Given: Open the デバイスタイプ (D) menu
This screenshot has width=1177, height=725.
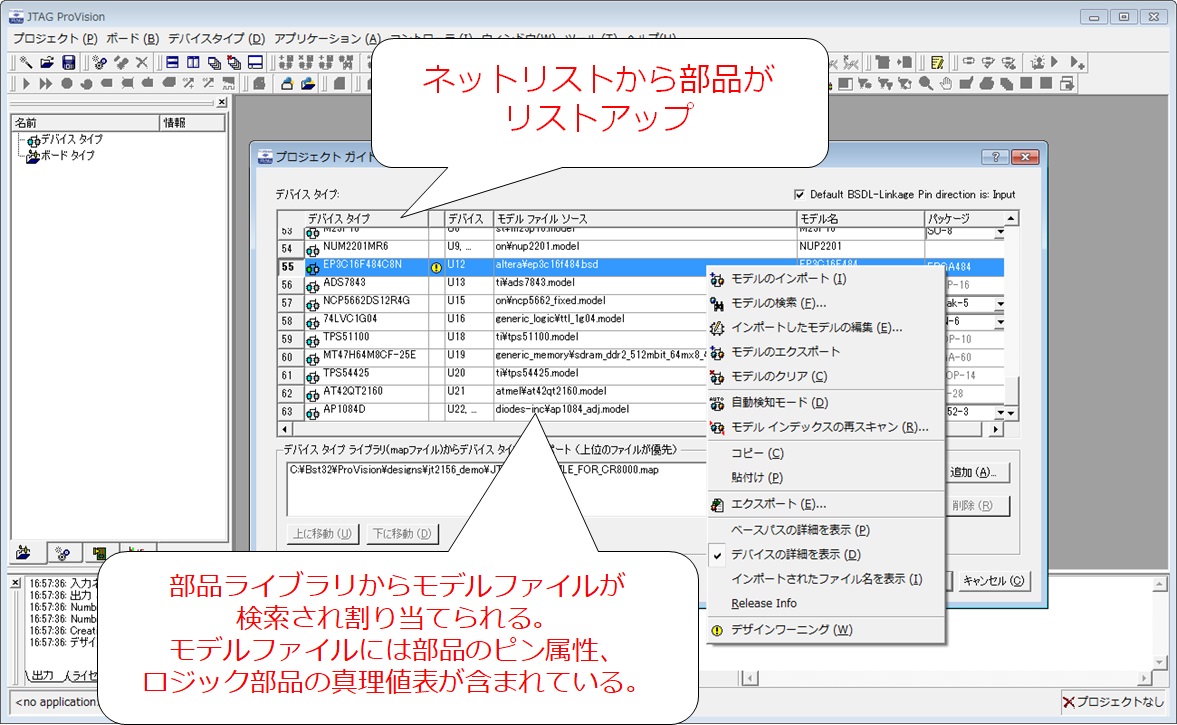Looking at the screenshot, I should coord(216,38).
